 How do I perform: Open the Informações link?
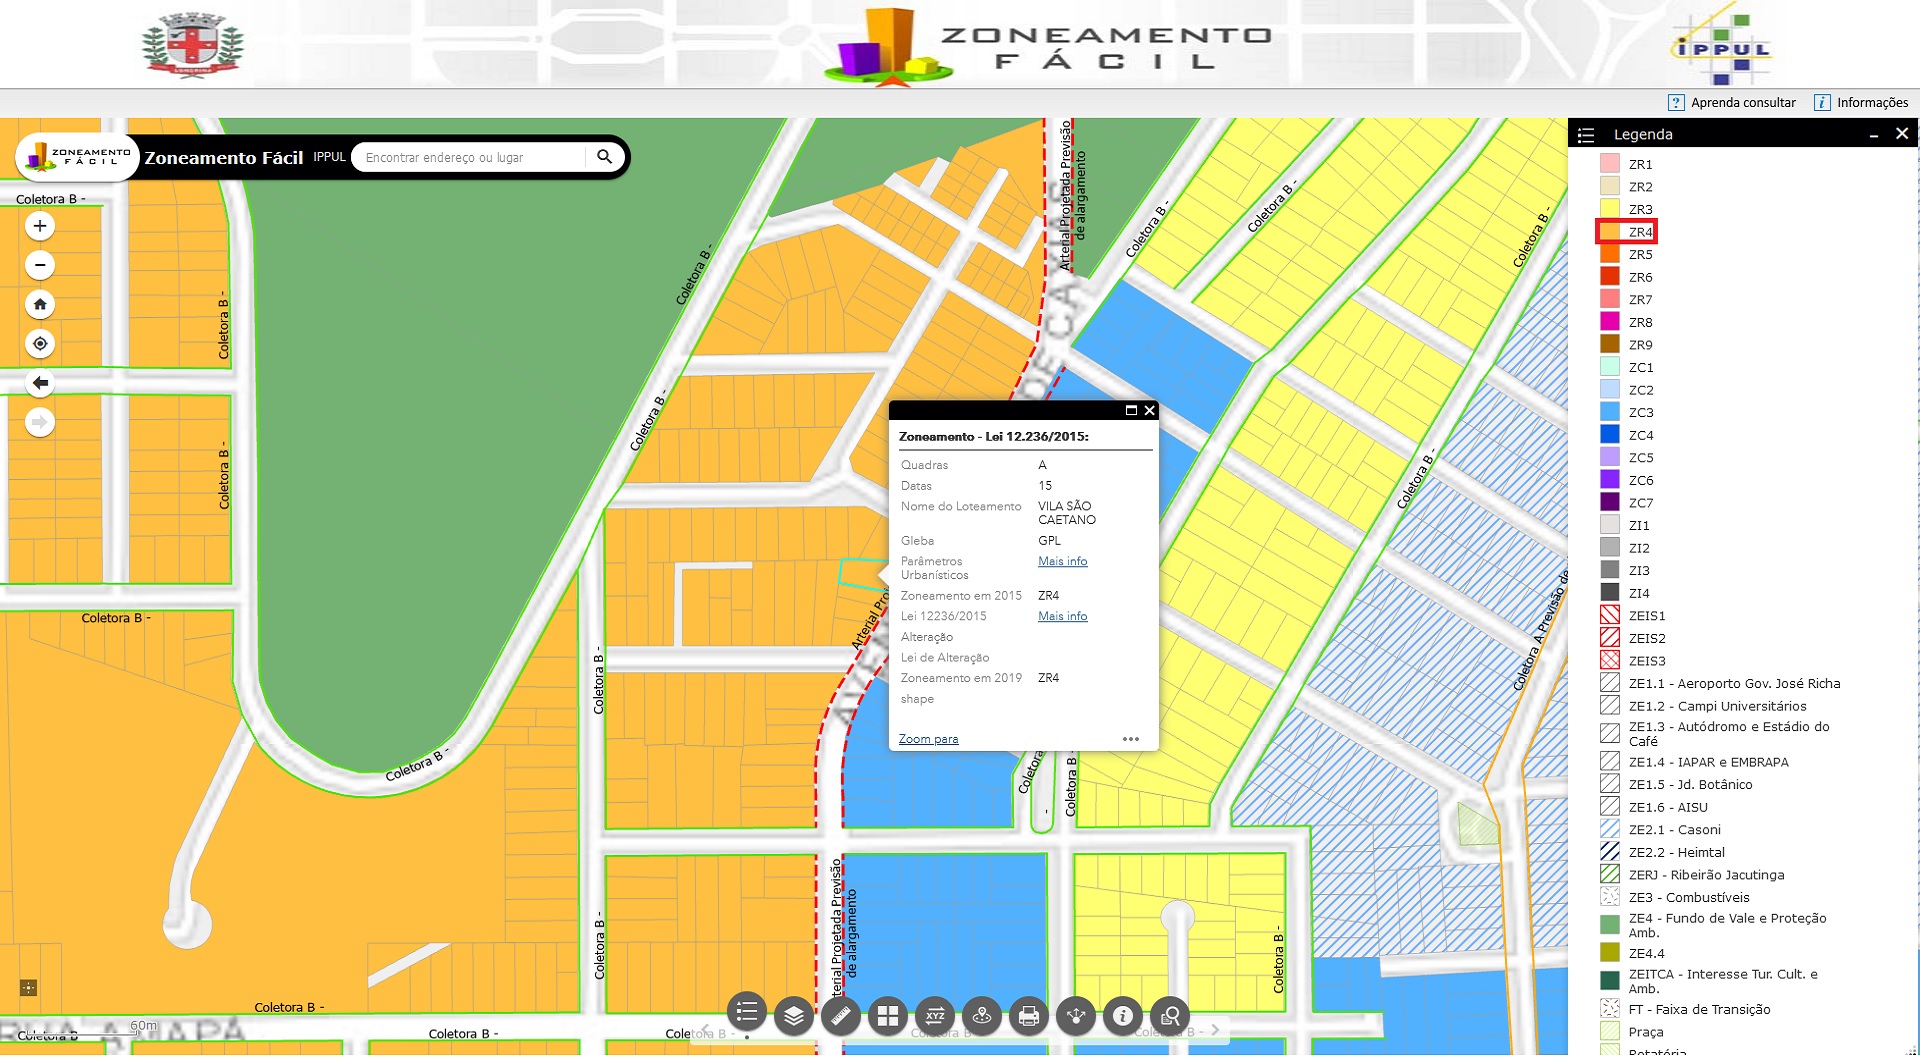point(1861,103)
